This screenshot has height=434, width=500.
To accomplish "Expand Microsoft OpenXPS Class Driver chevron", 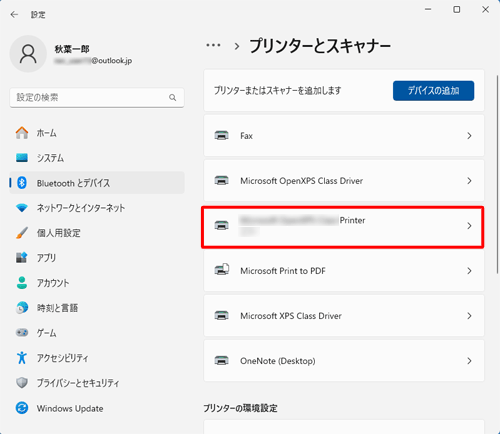I will click(x=469, y=181).
